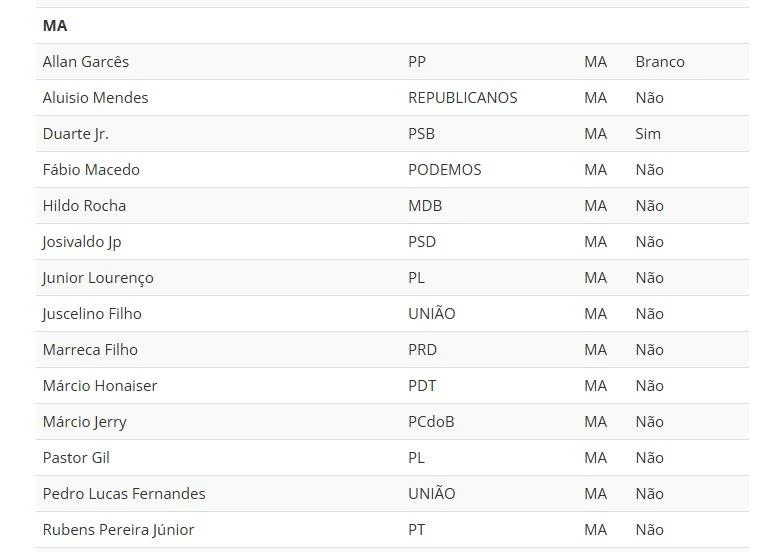Select Junior Lourenço name

point(98,278)
